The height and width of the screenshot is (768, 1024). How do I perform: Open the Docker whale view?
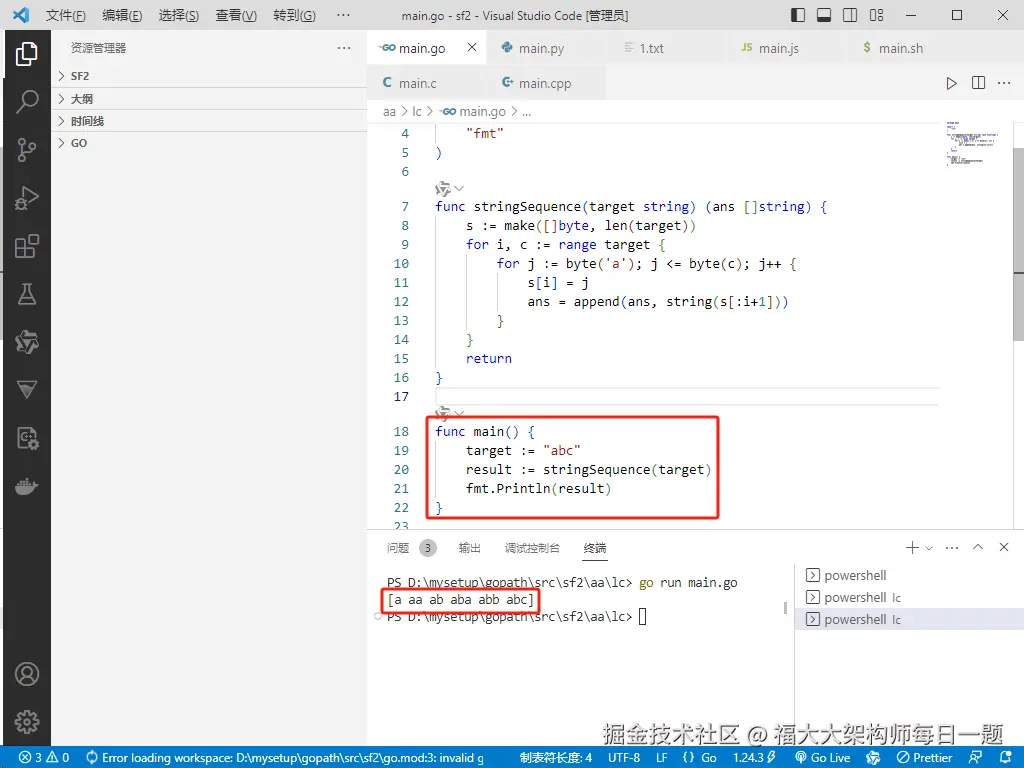27,487
